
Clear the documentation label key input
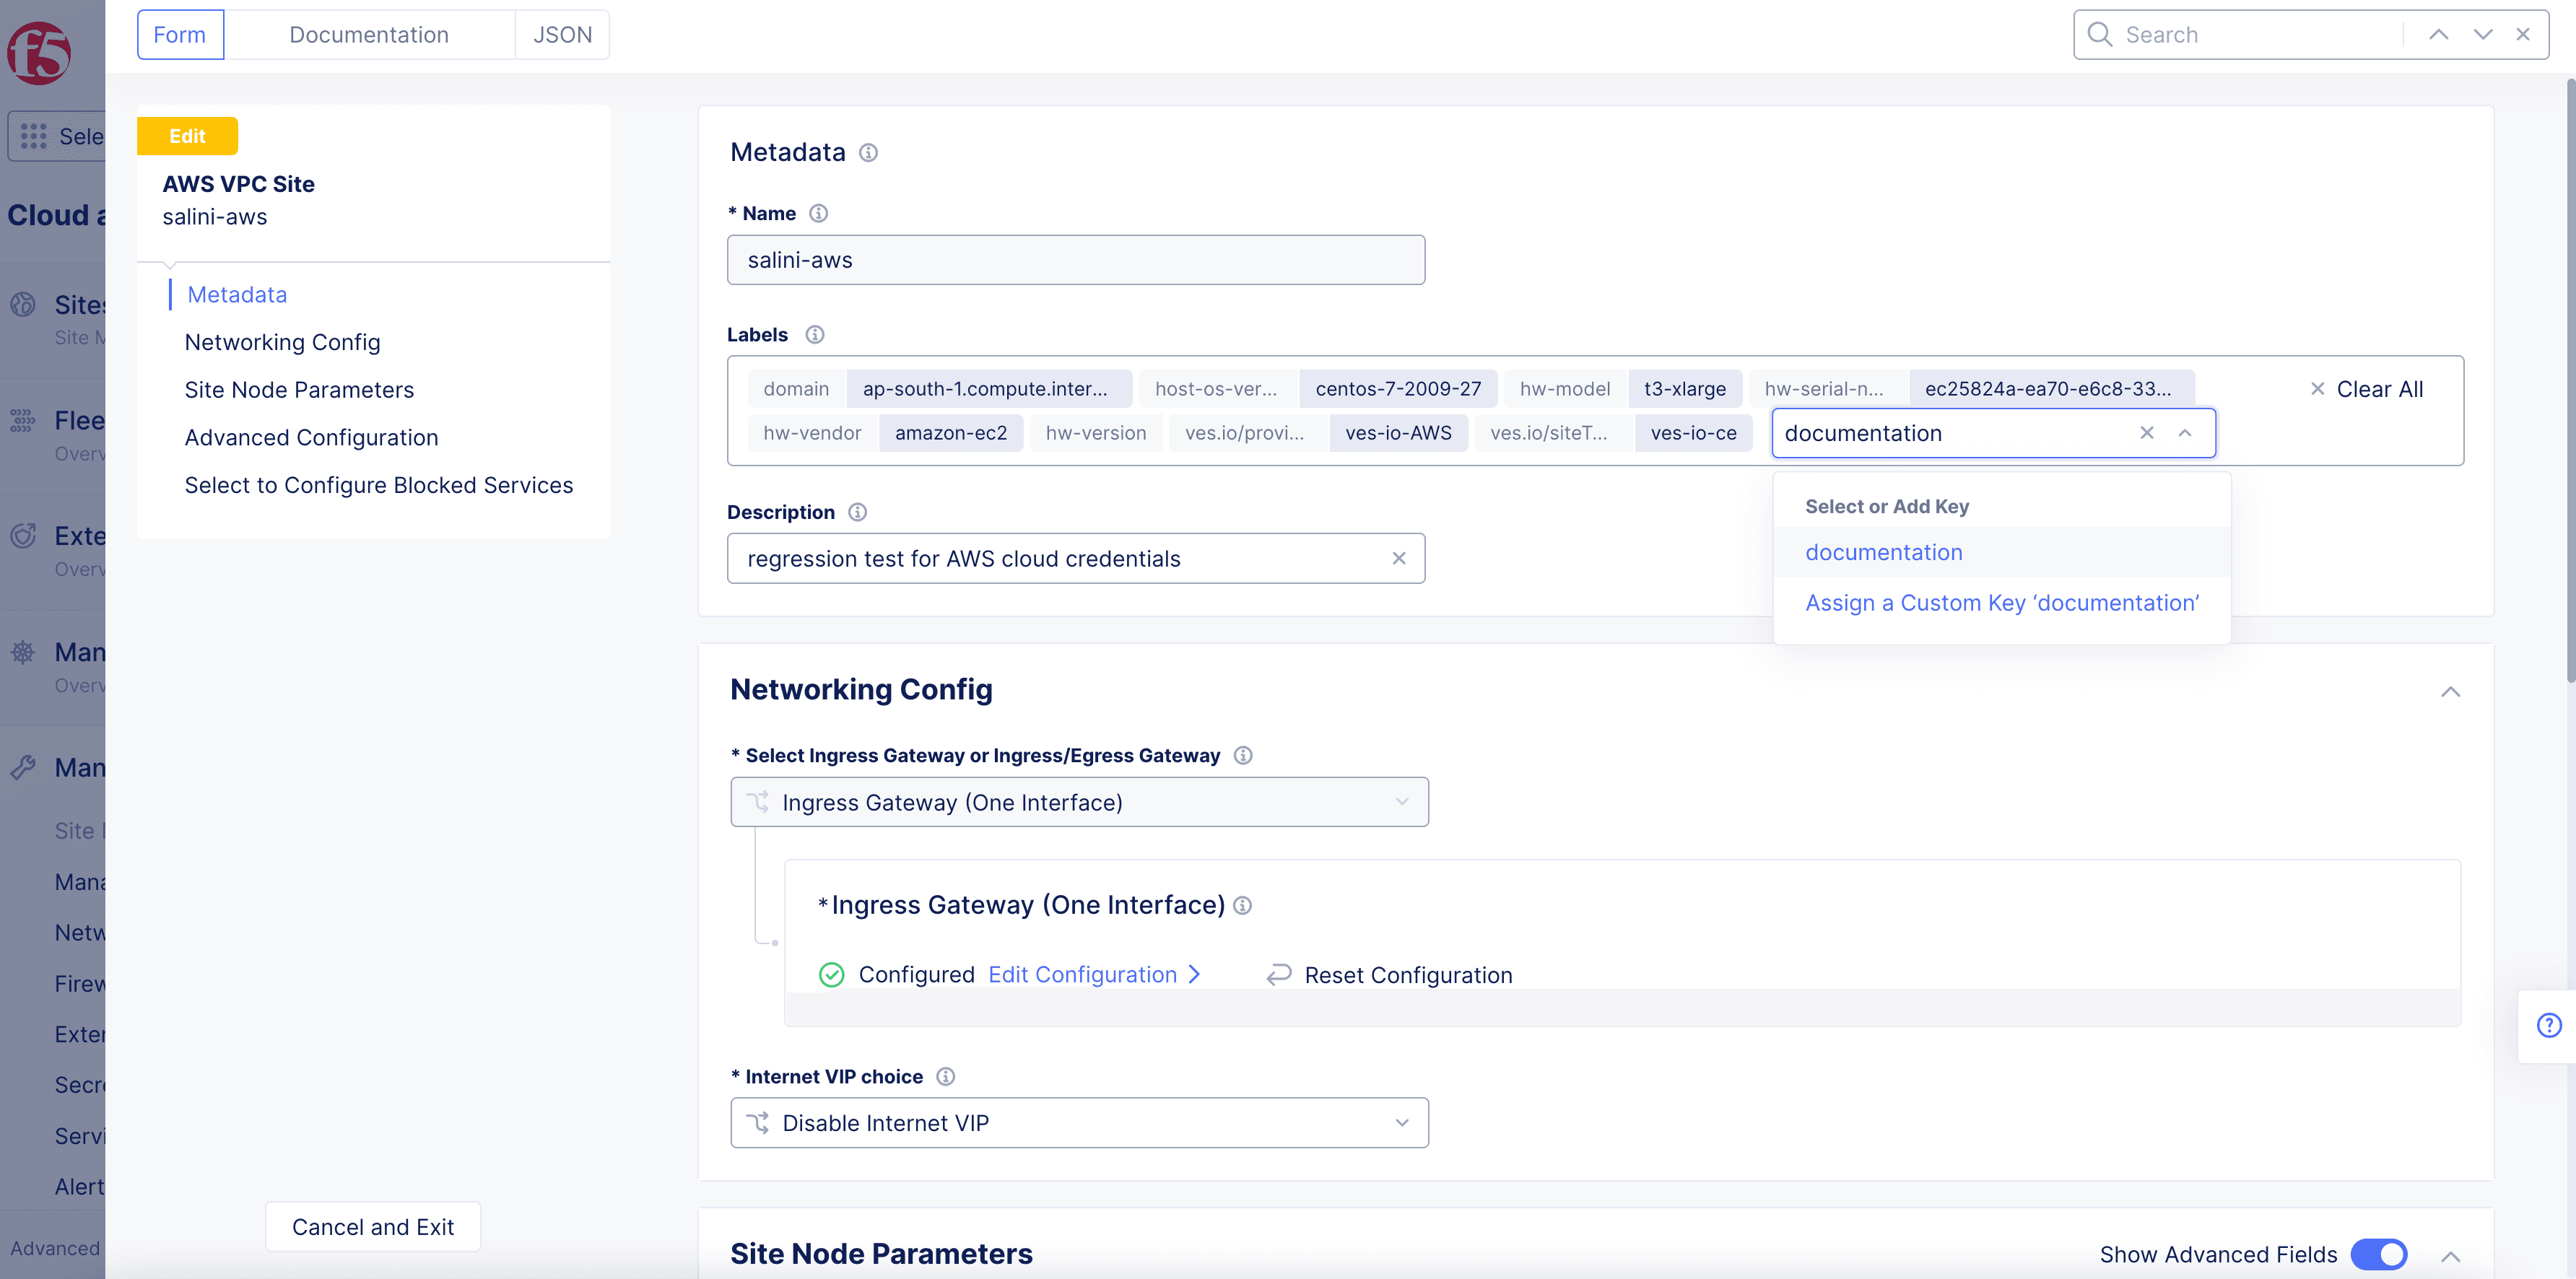tap(2146, 433)
